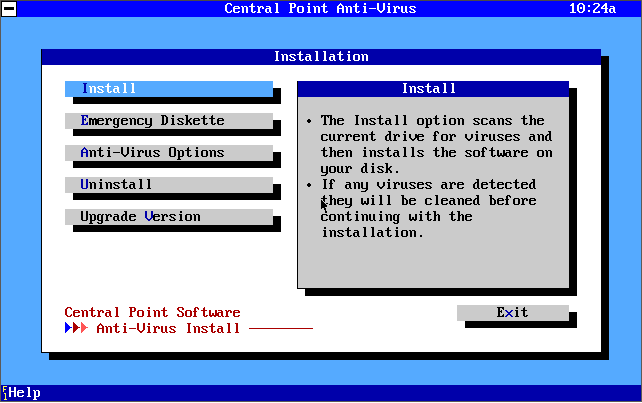Open Anti-Virus Options

point(168,153)
